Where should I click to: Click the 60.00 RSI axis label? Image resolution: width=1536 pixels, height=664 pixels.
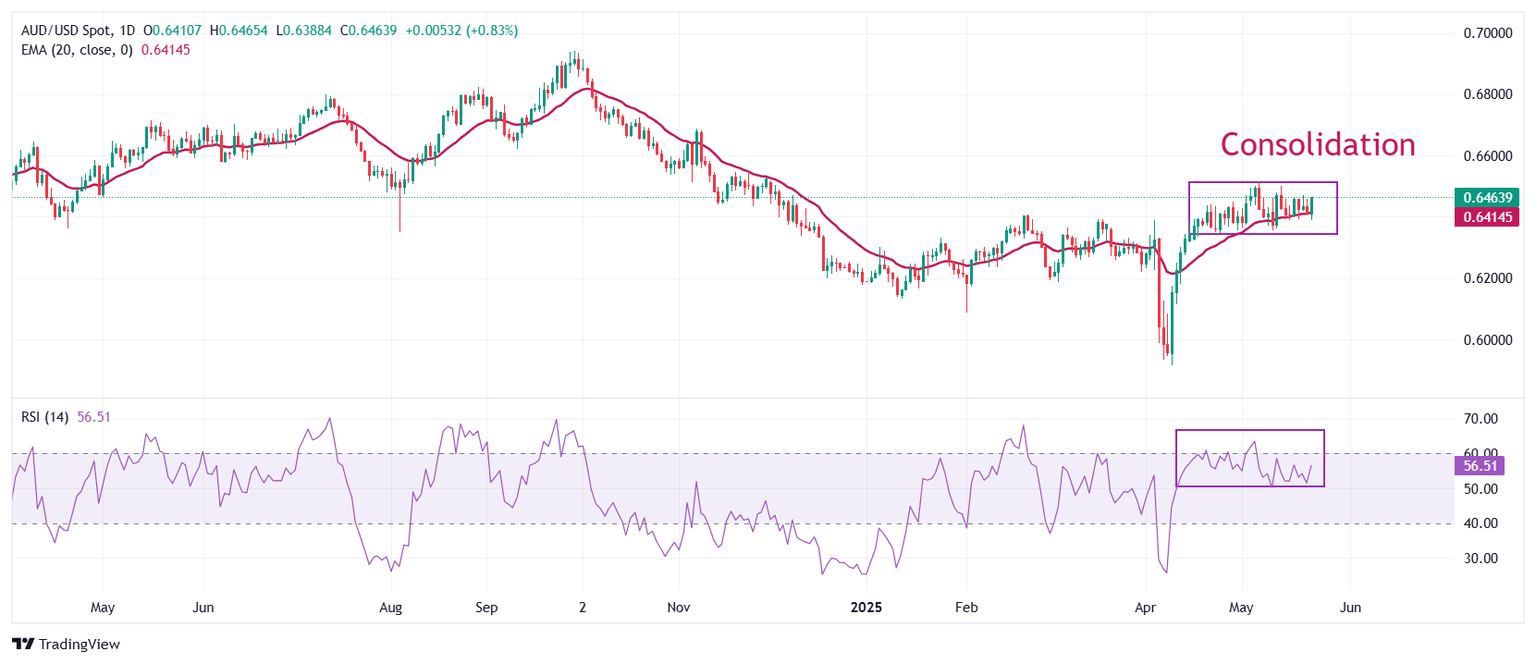(1479, 453)
